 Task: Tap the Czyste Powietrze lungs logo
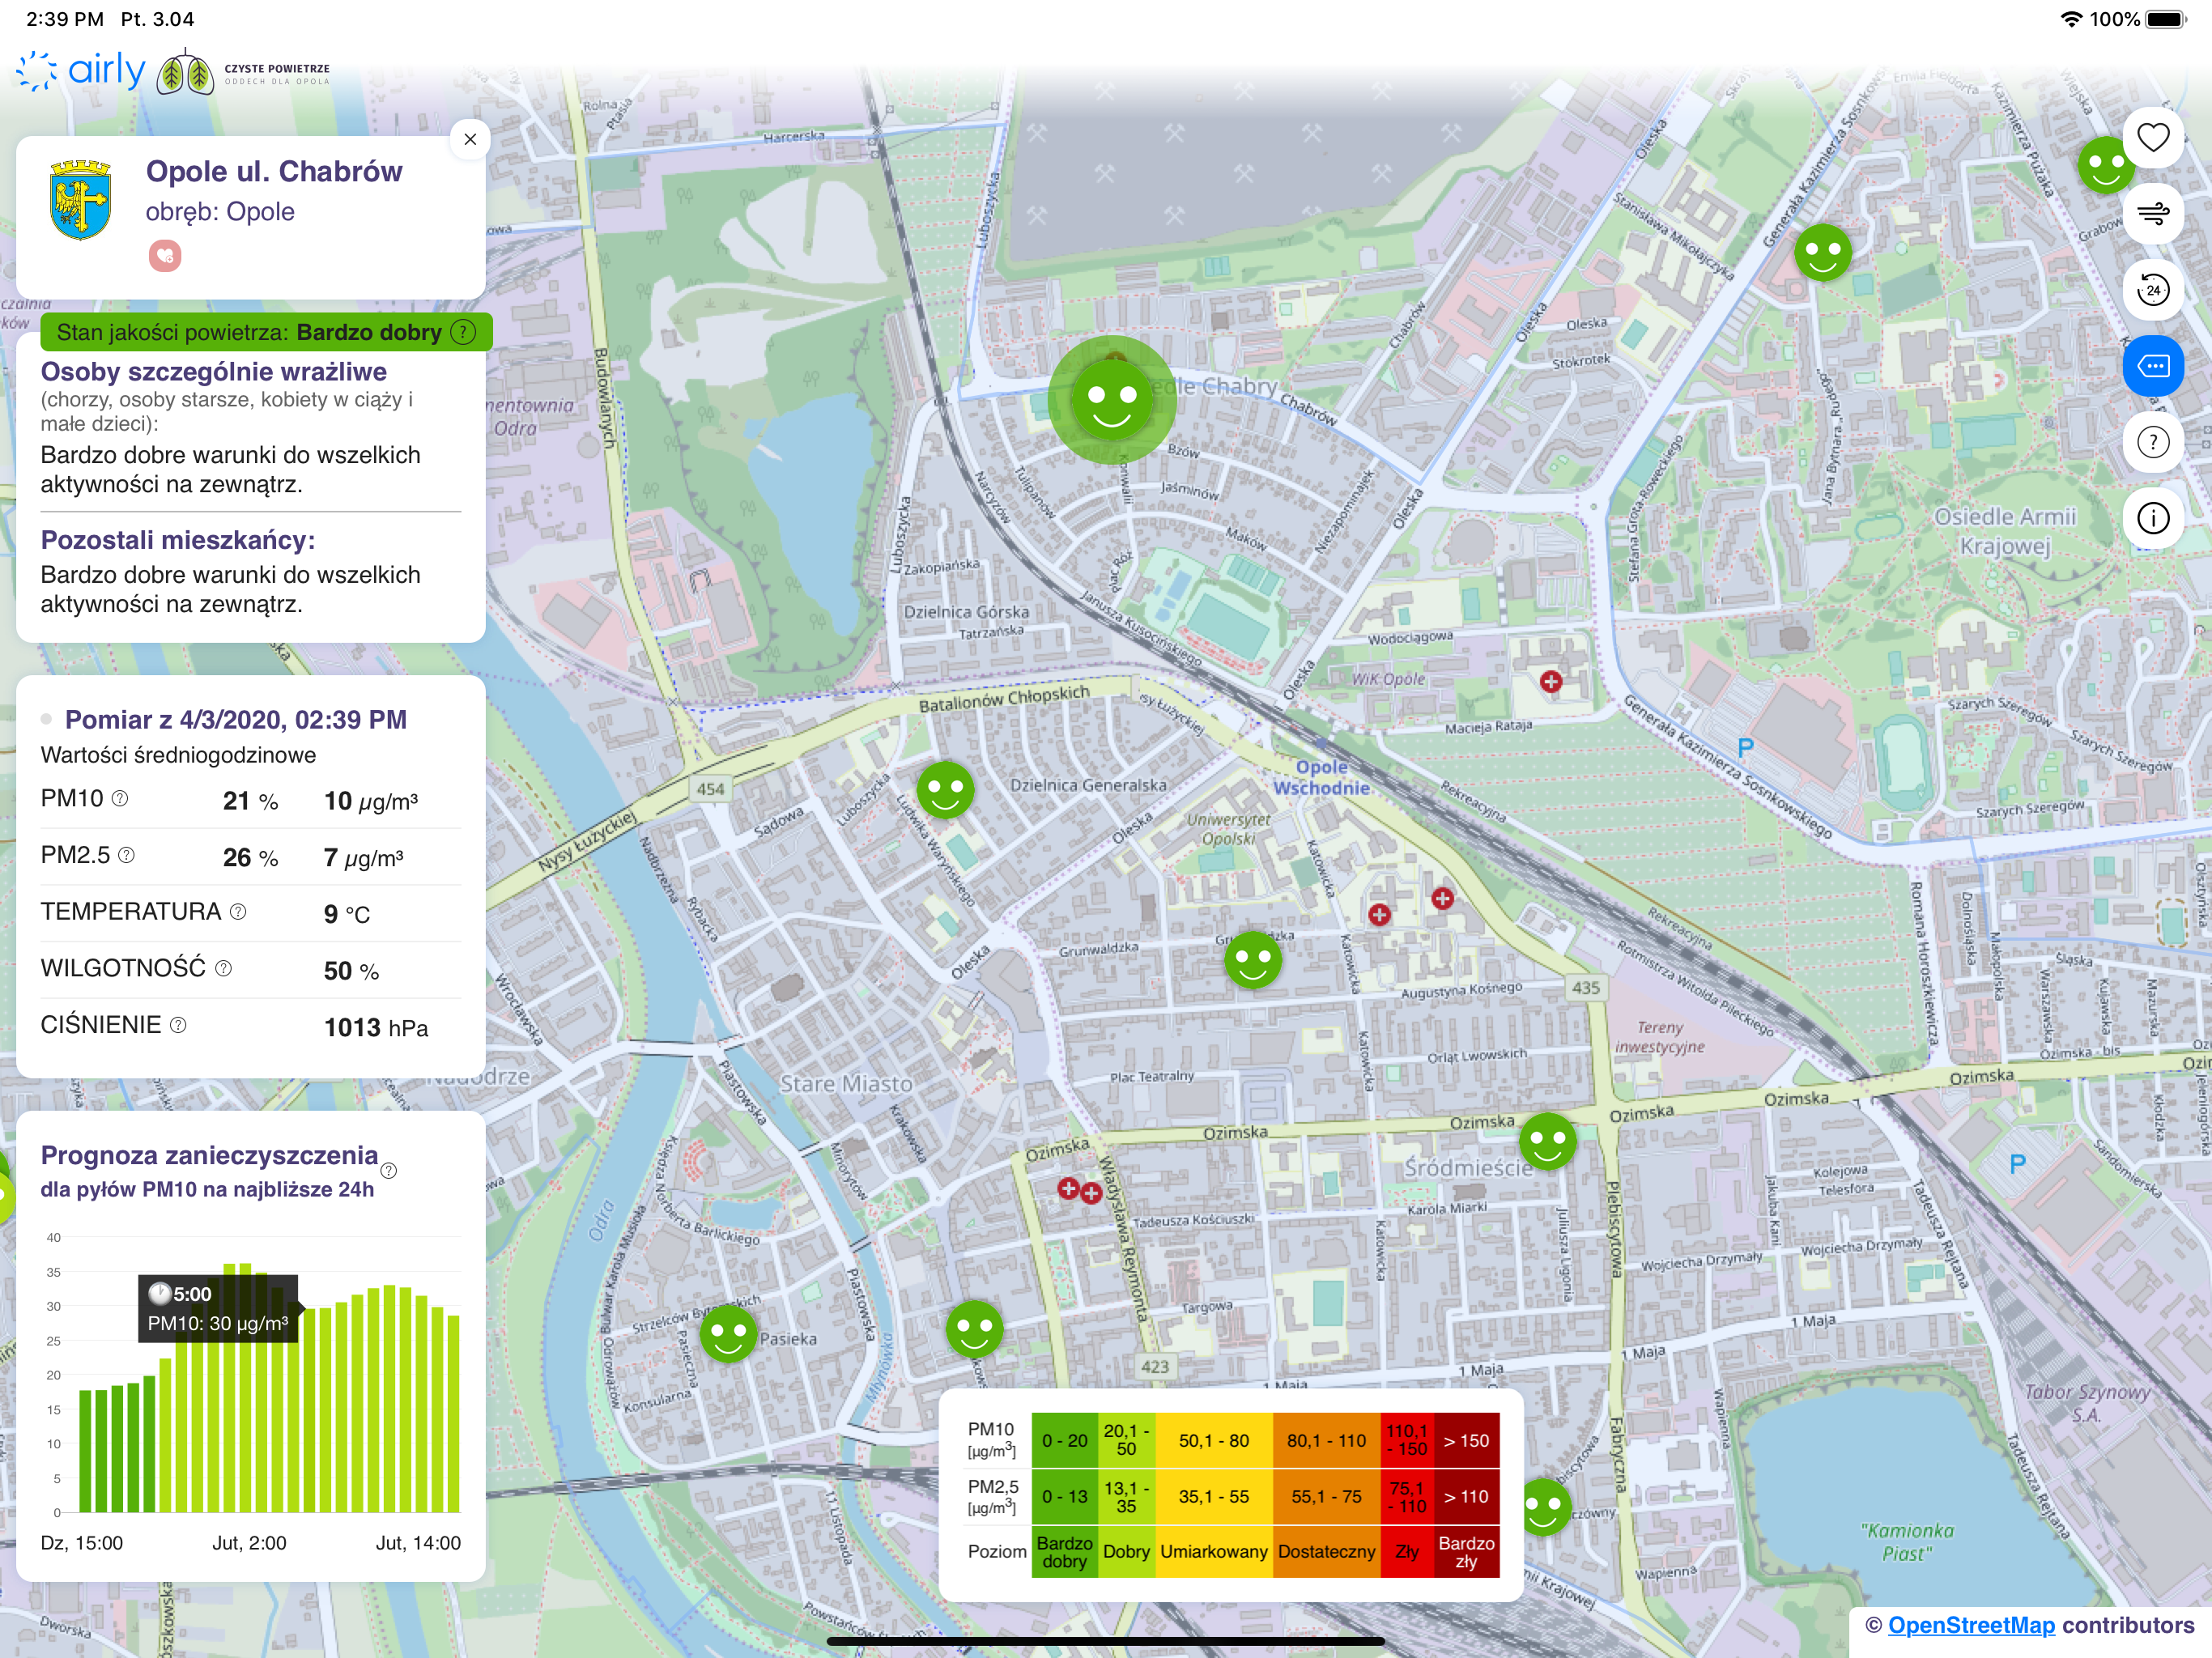[243, 72]
